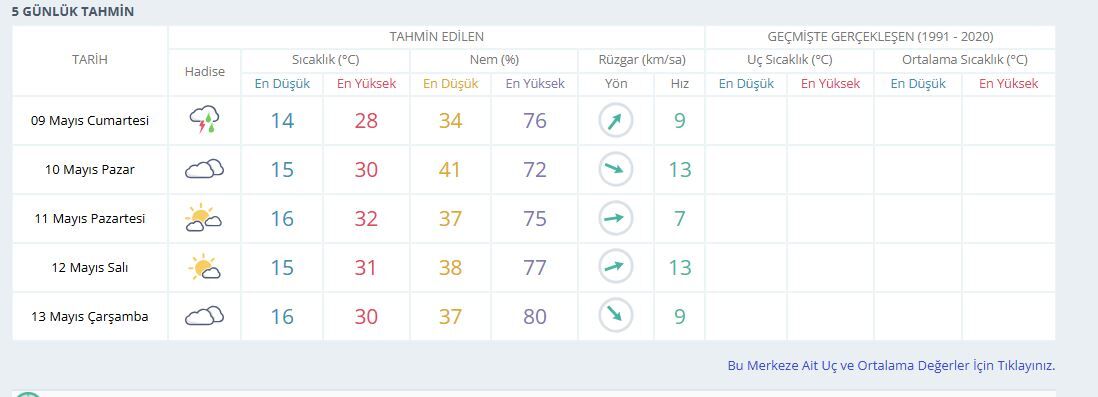Click wind speed 9 for 09 Mayıs Cumartesi

679,120
